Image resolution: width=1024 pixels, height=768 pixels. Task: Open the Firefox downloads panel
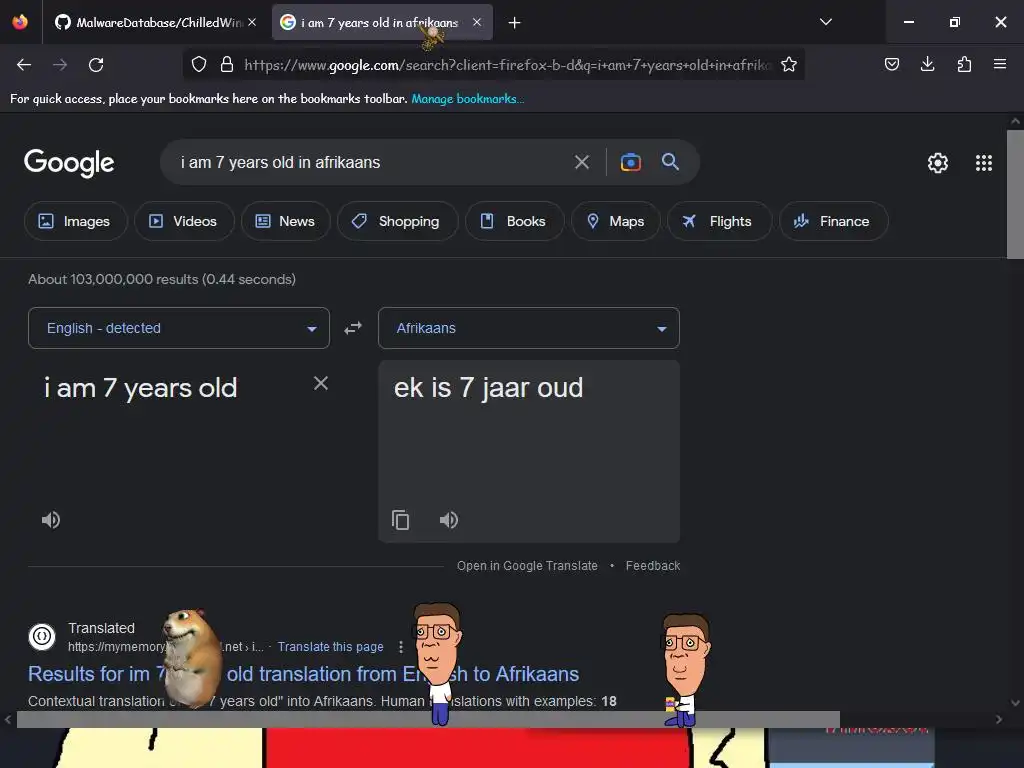click(927, 64)
